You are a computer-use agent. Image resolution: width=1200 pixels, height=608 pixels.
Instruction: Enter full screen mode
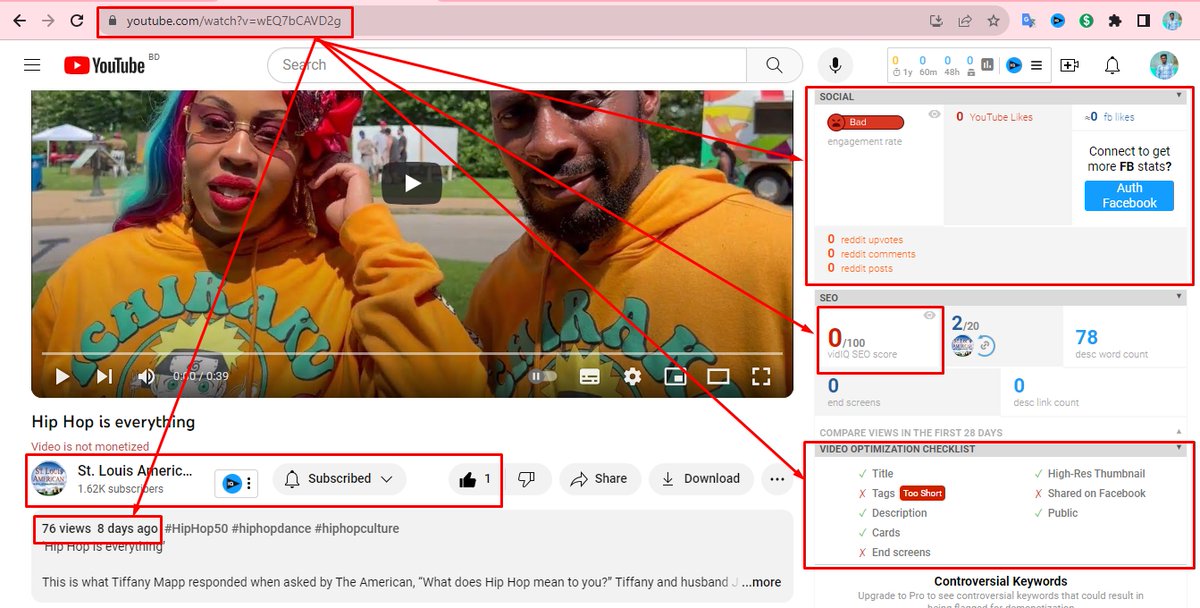click(x=761, y=376)
